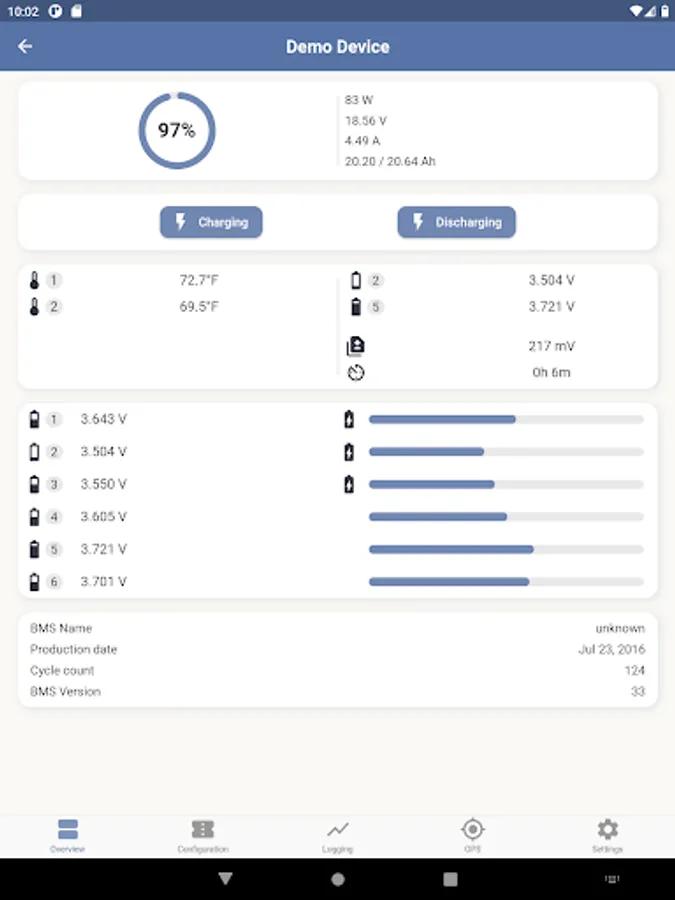Screen dimensions: 675x900
Task: Click the cell voltage difference icon (217 mV)
Action: point(356,346)
